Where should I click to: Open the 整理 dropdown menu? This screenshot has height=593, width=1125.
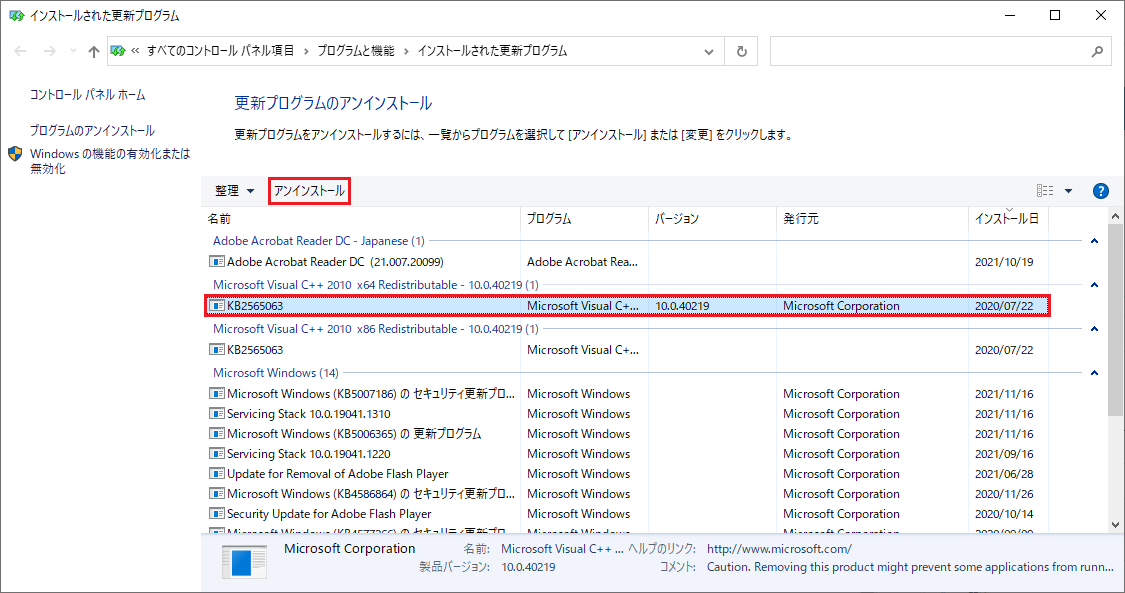[234, 191]
